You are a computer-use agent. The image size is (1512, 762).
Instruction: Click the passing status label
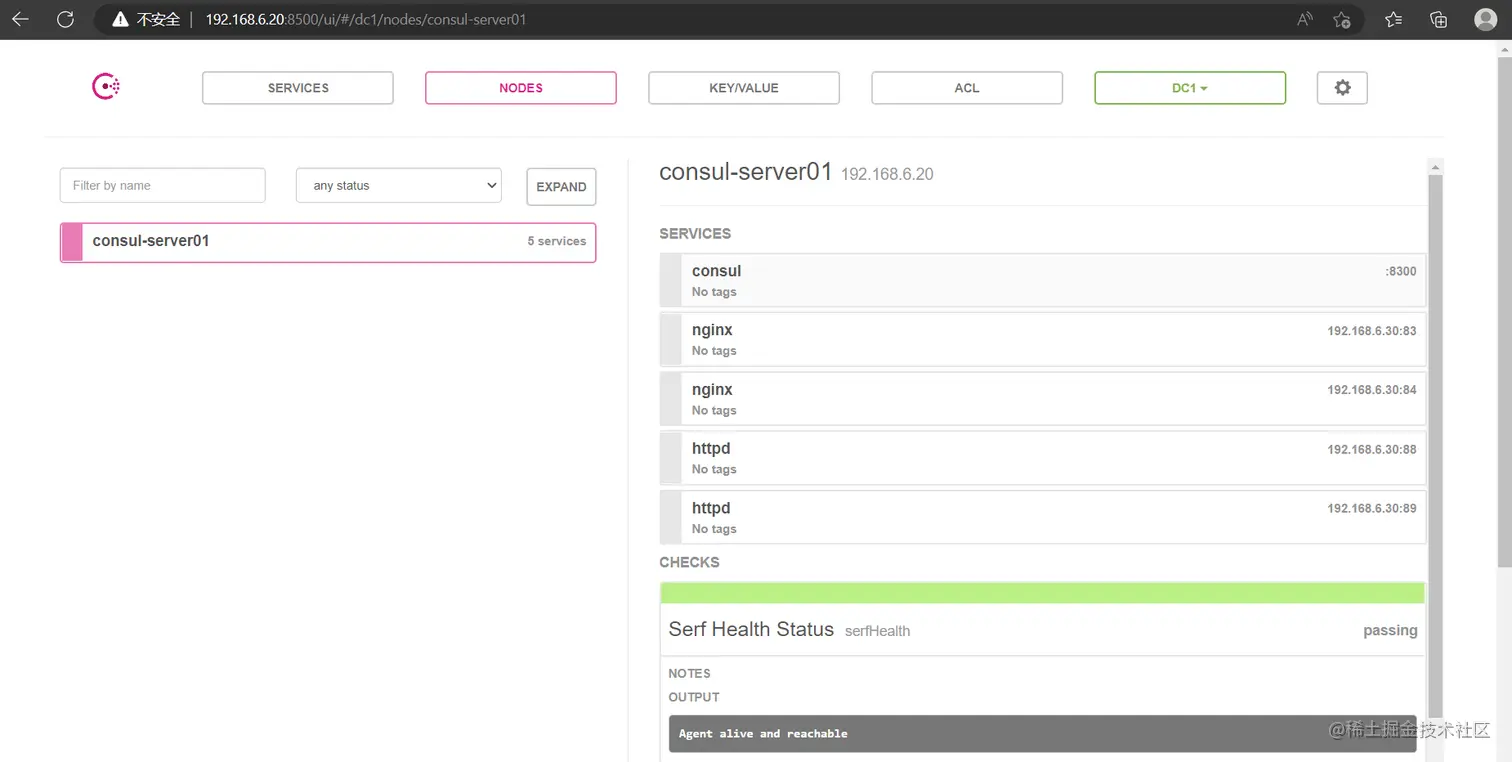[1390, 631]
